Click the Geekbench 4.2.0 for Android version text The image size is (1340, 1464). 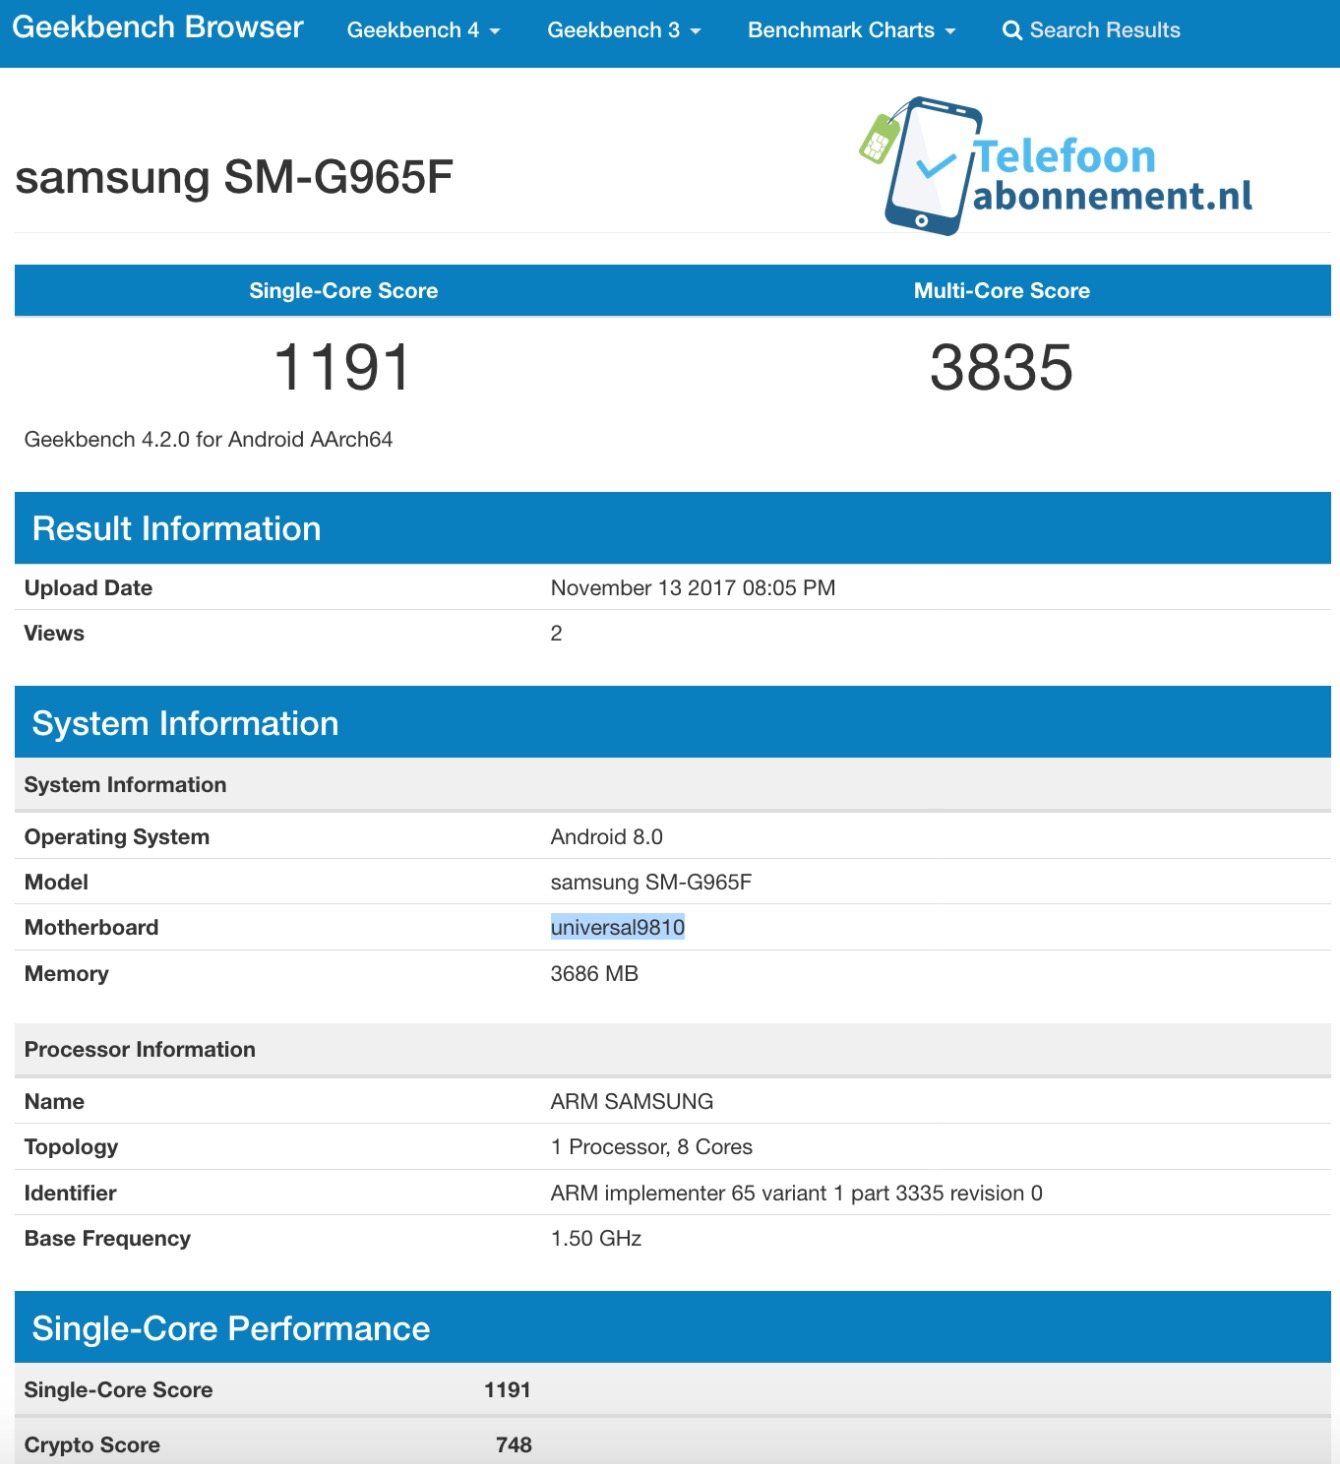point(208,439)
